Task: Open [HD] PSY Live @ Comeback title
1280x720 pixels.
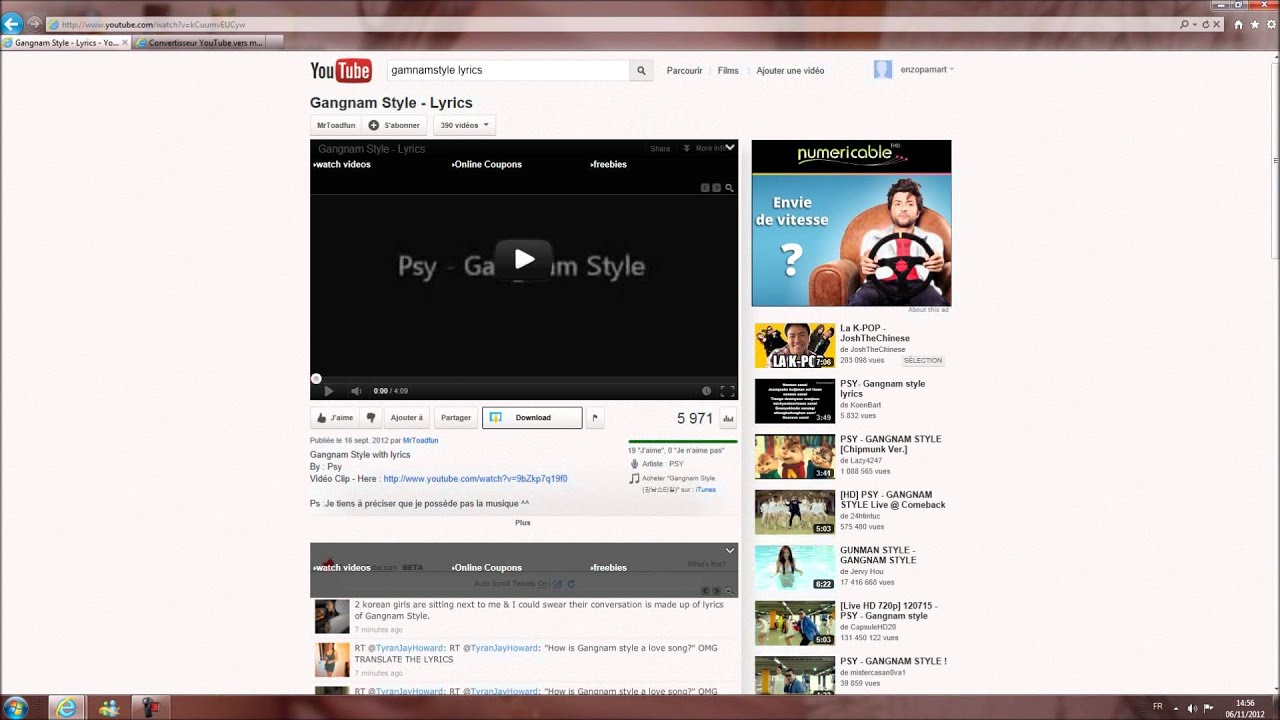Action: click(x=892, y=500)
